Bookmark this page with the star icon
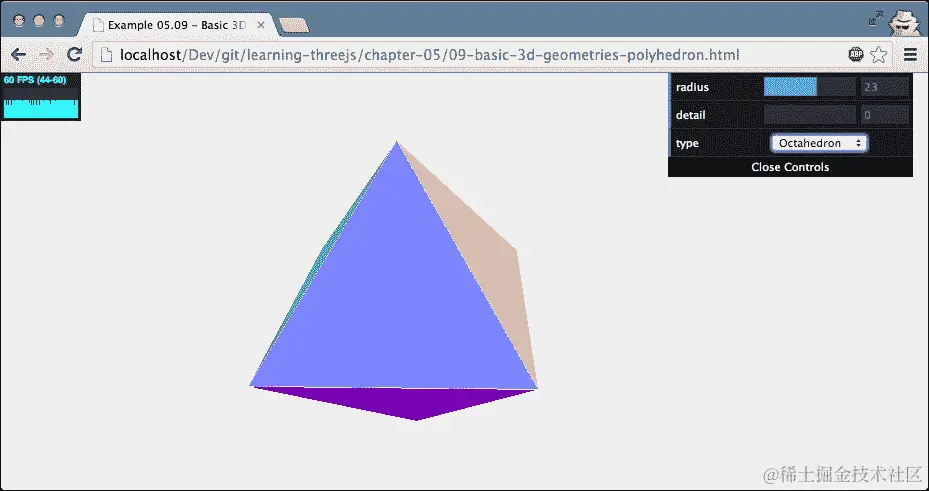The height and width of the screenshot is (491, 929). click(879, 55)
